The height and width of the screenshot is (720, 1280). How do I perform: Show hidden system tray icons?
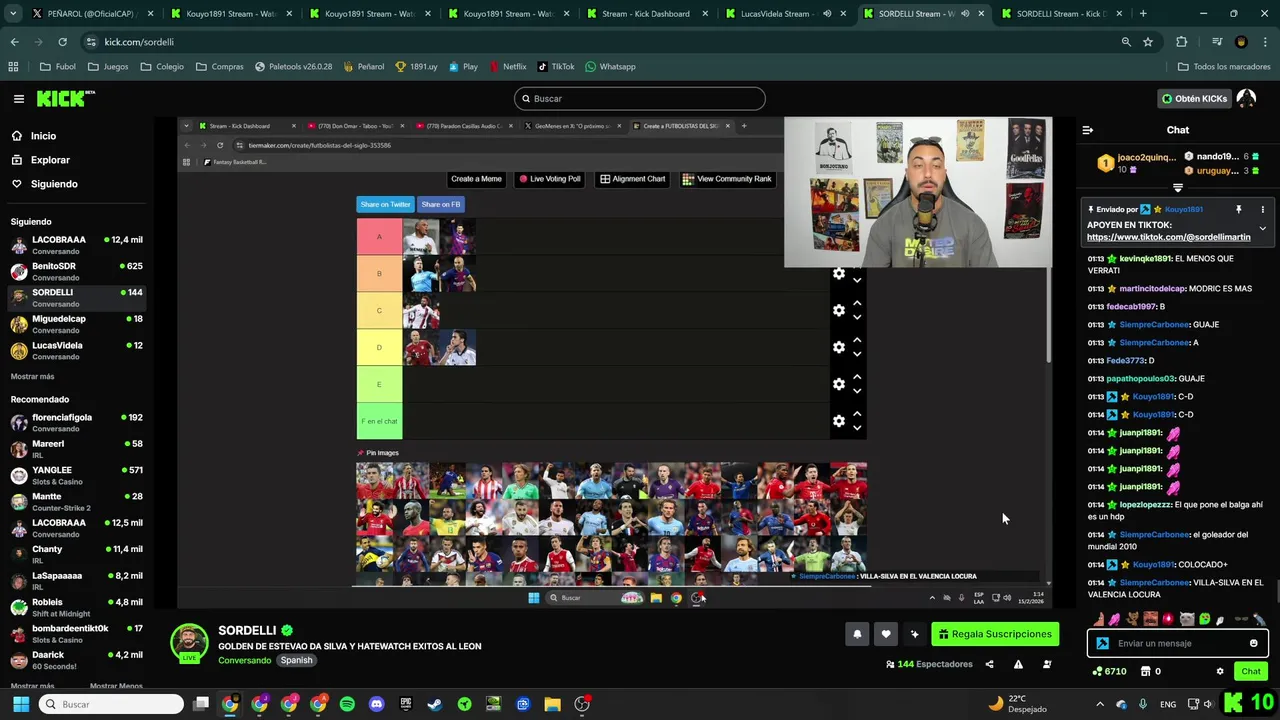[x=1100, y=704]
